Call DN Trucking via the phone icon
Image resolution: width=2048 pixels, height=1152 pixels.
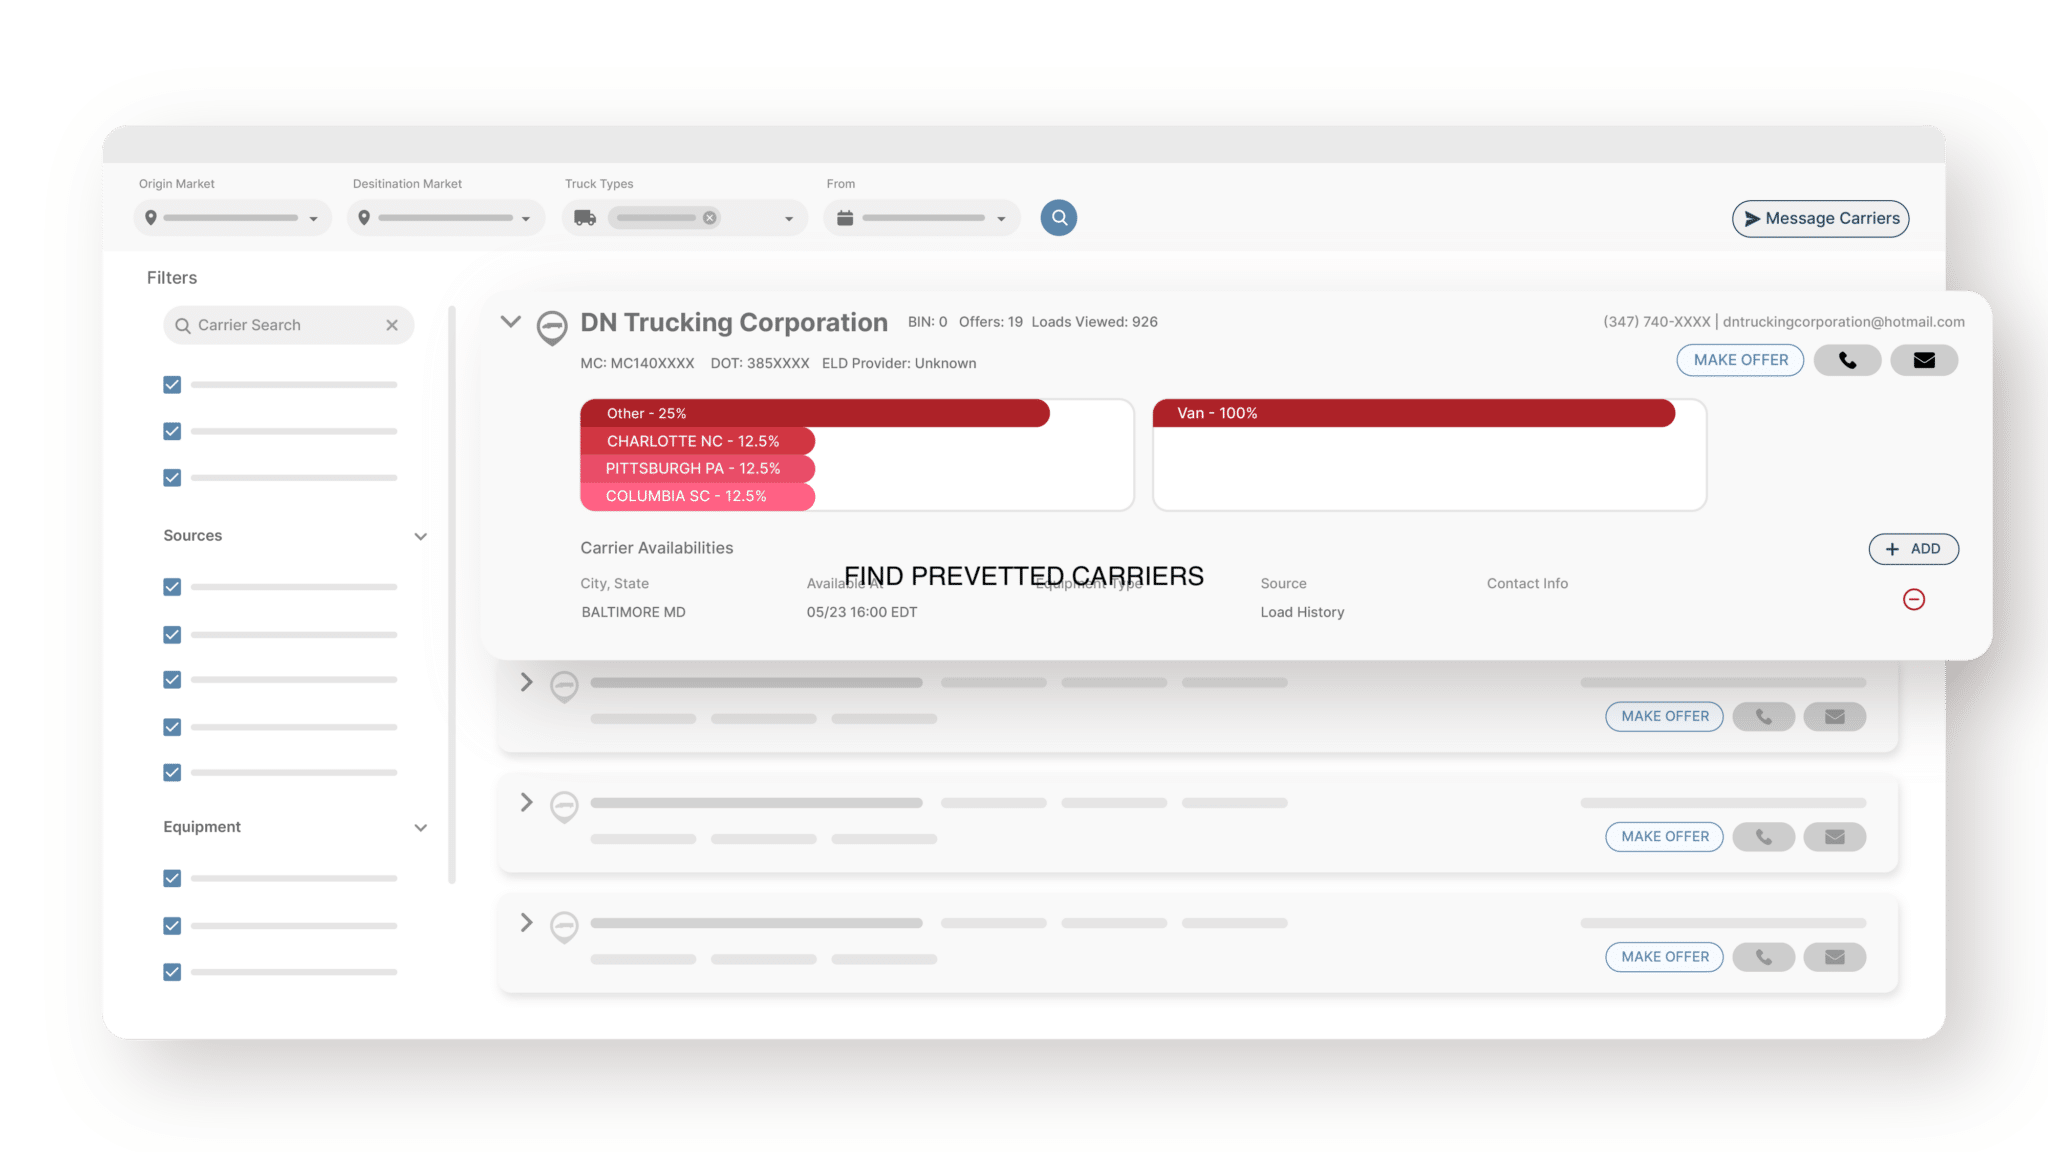tap(1847, 360)
